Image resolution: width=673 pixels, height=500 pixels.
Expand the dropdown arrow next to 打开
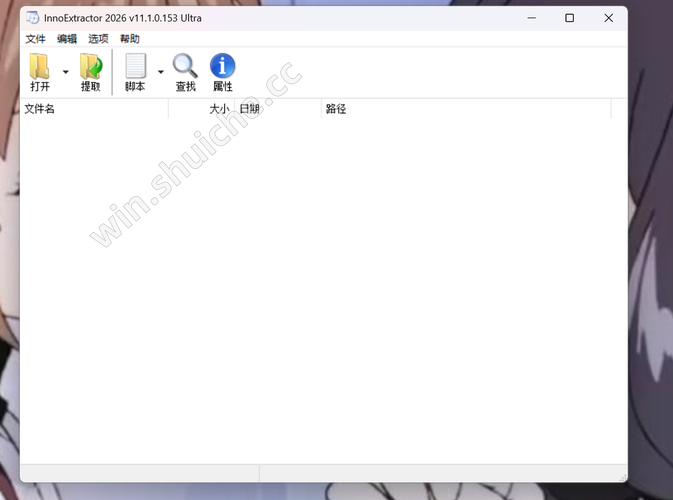click(66, 72)
